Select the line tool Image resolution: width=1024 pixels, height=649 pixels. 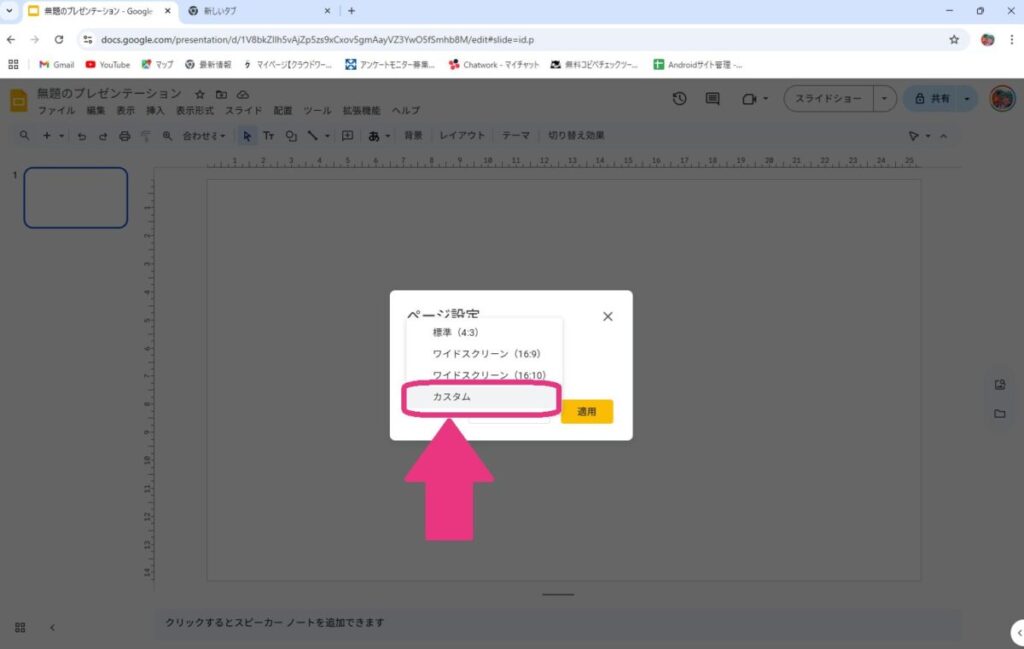pyautogui.click(x=313, y=136)
